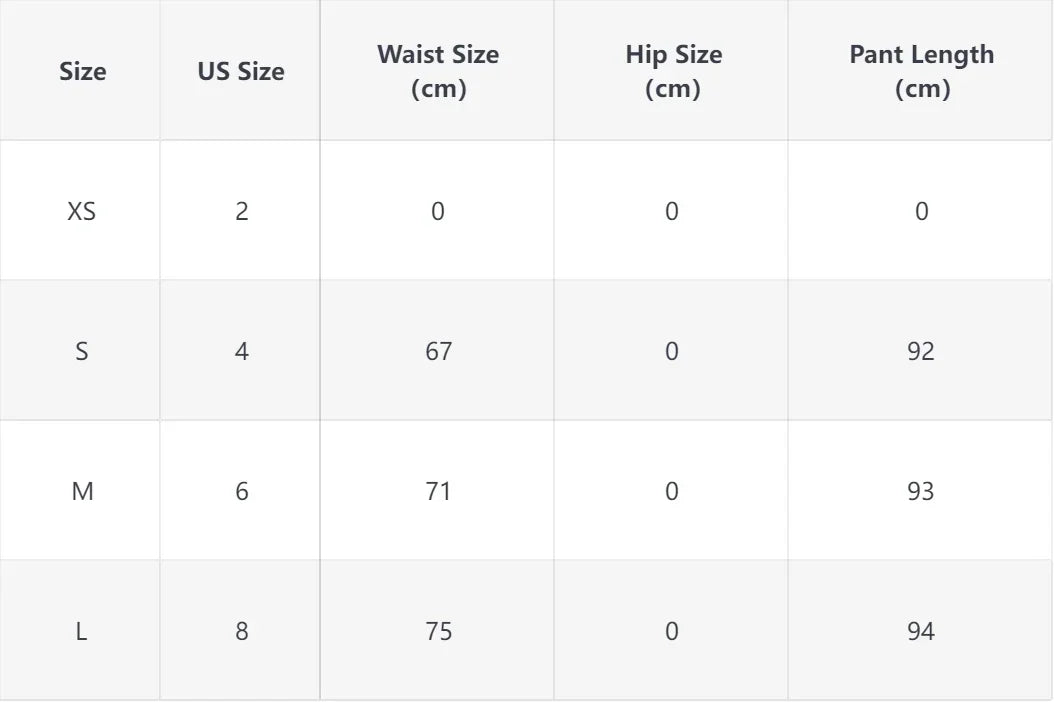
Task: Click pant length 94 cell
Action: [x=921, y=631]
